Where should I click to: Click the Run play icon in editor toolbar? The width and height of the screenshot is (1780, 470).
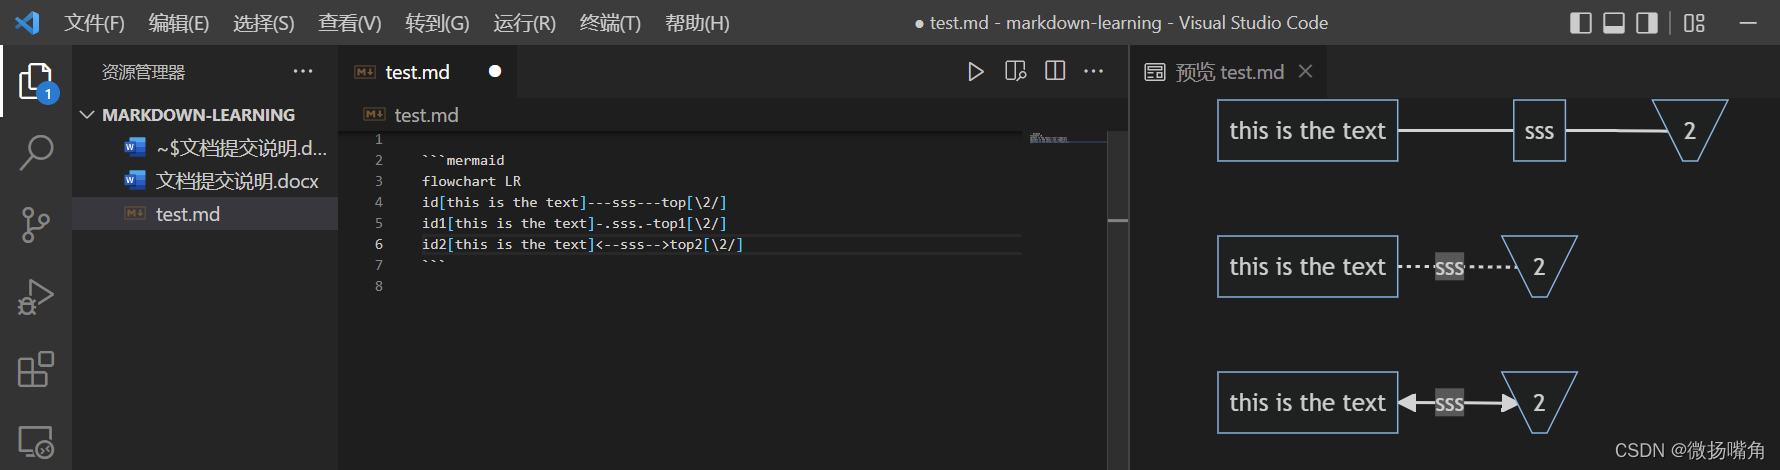pos(976,71)
